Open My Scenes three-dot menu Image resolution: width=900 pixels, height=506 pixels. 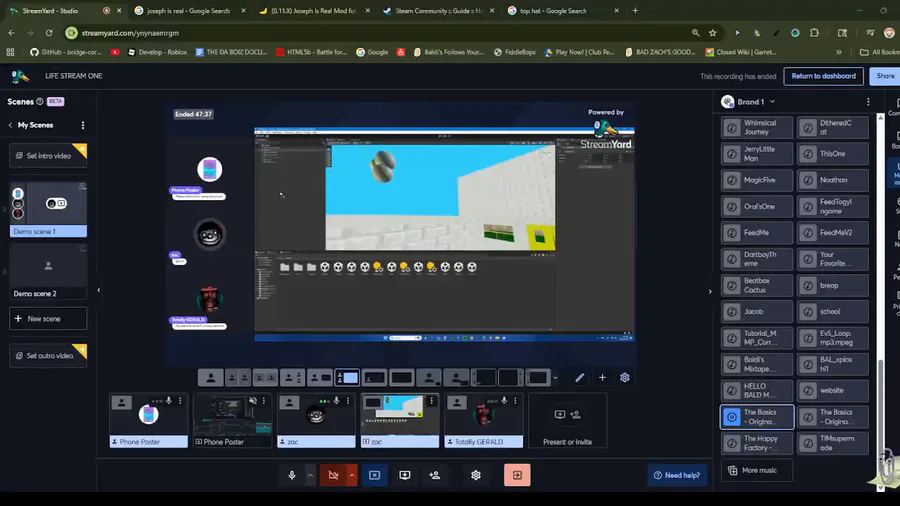tap(83, 125)
